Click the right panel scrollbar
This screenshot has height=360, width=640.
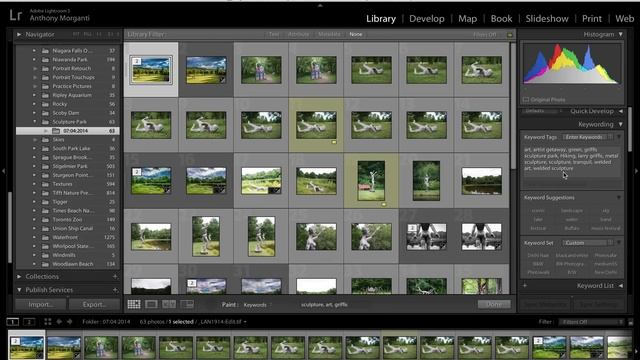click(630, 129)
